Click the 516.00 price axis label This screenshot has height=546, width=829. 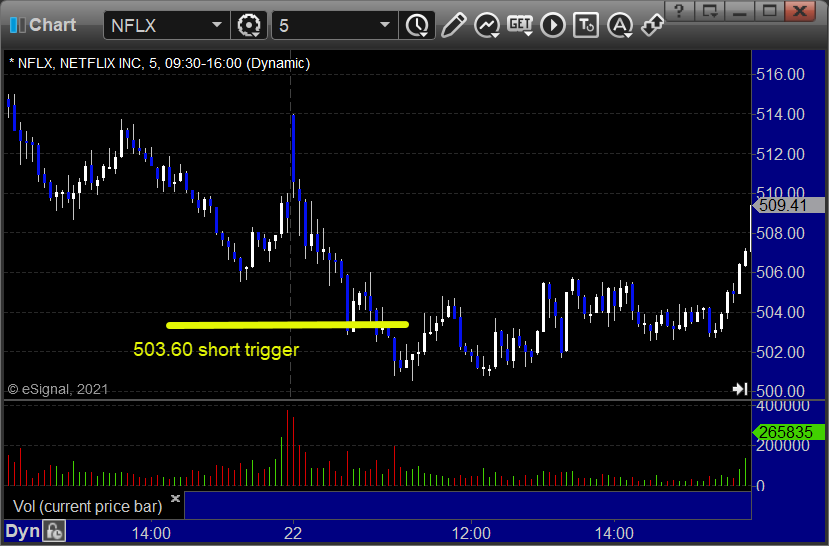(x=780, y=74)
